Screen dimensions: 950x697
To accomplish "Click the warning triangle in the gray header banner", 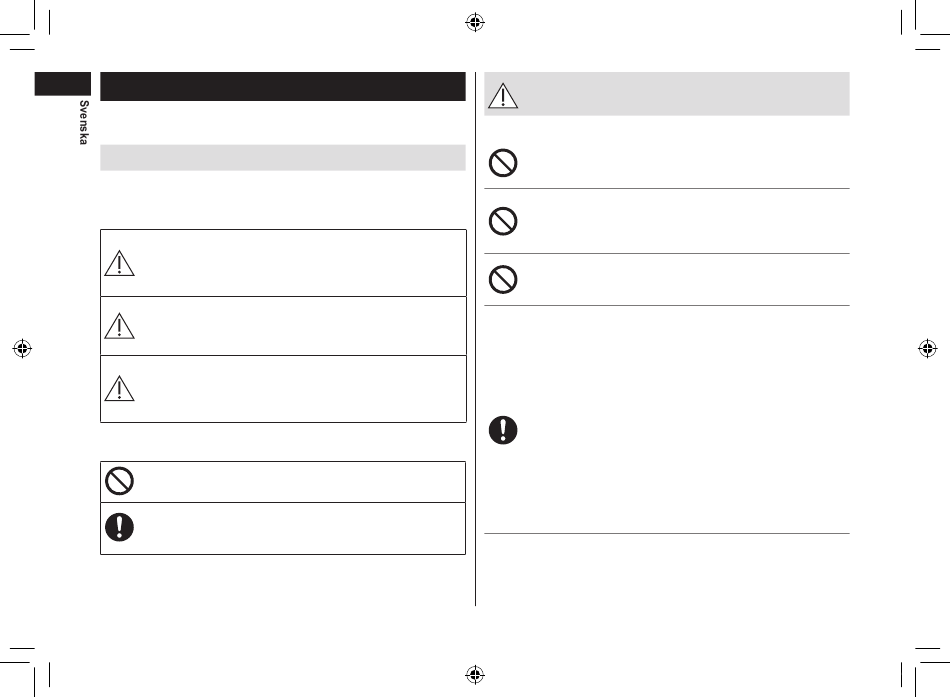I will (503, 96).
